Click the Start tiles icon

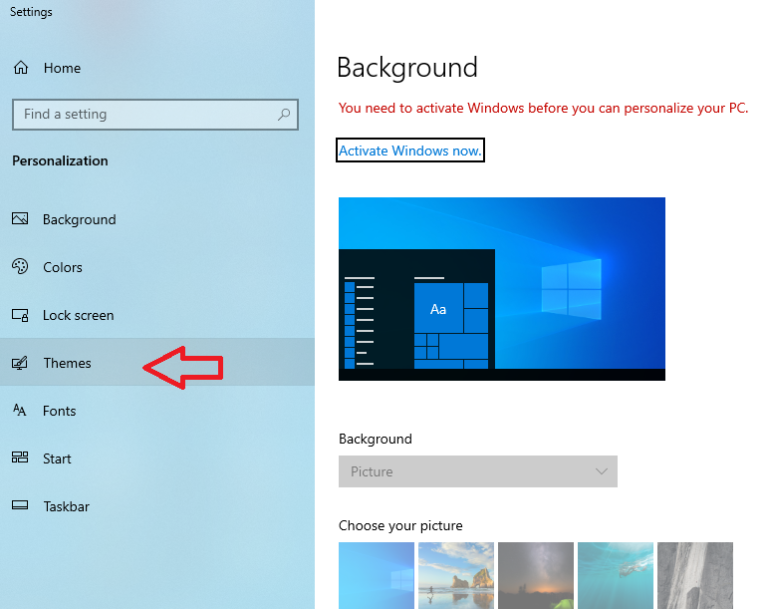coord(20,458)
